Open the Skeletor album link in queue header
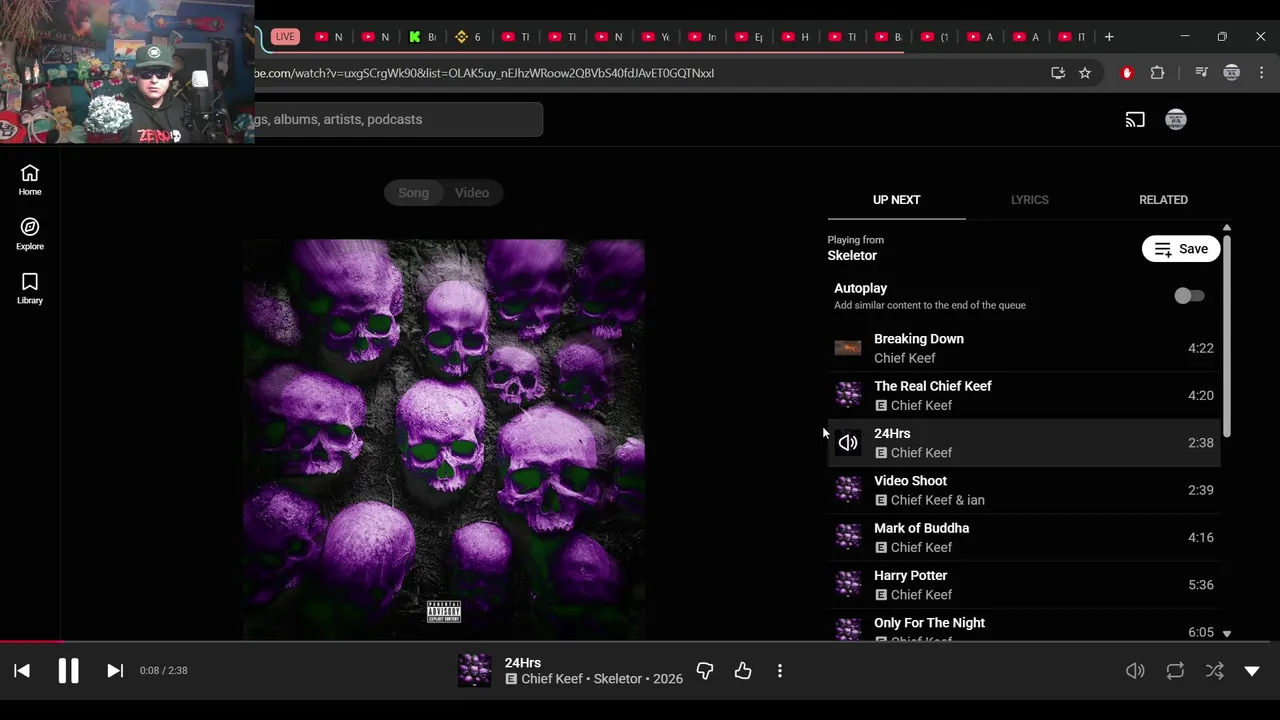 (x=852, y=256)
